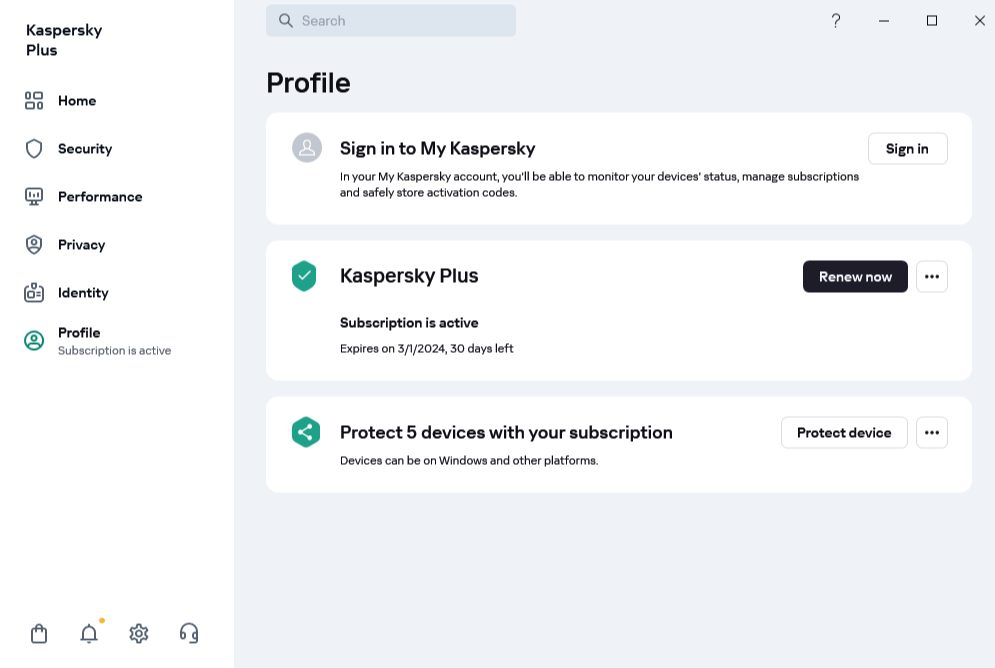This screenshot has width=995, height=668.
Task: Select the Identity section
Action: (x=82, y=293)
